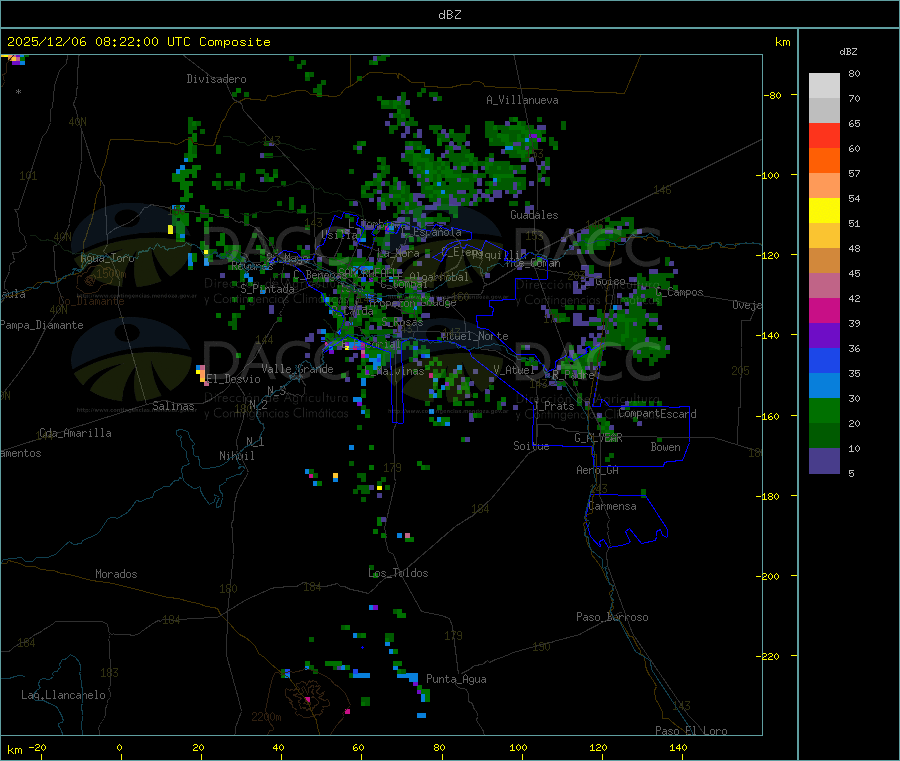Click the Divisadero map label
The height and width of the screenshot is (761, 900).
(216, 79)
